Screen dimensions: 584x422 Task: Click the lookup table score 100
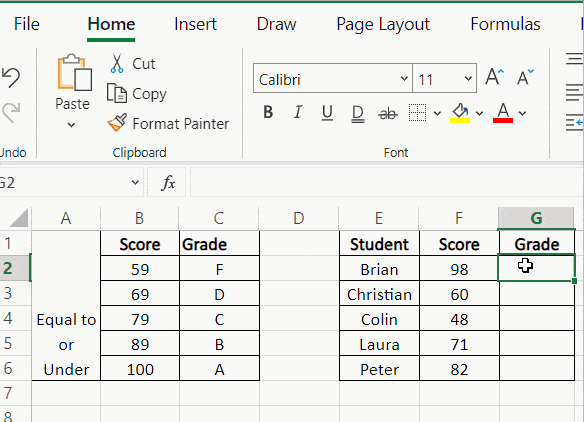click(x=140, y=368)
